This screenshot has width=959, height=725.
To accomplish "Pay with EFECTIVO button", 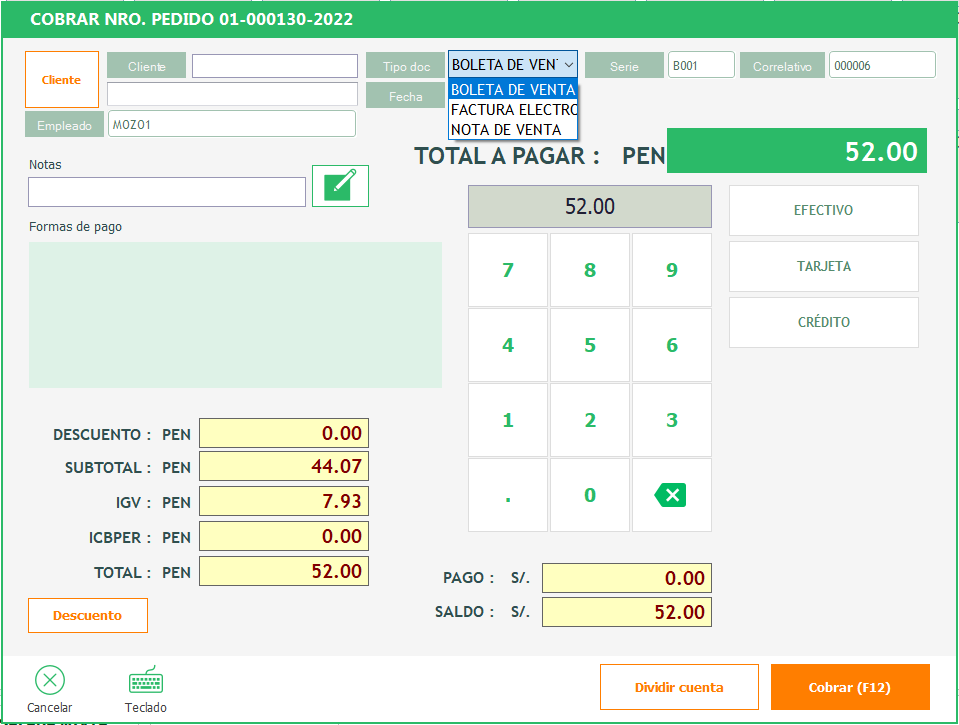I will (x=823, y=211).
